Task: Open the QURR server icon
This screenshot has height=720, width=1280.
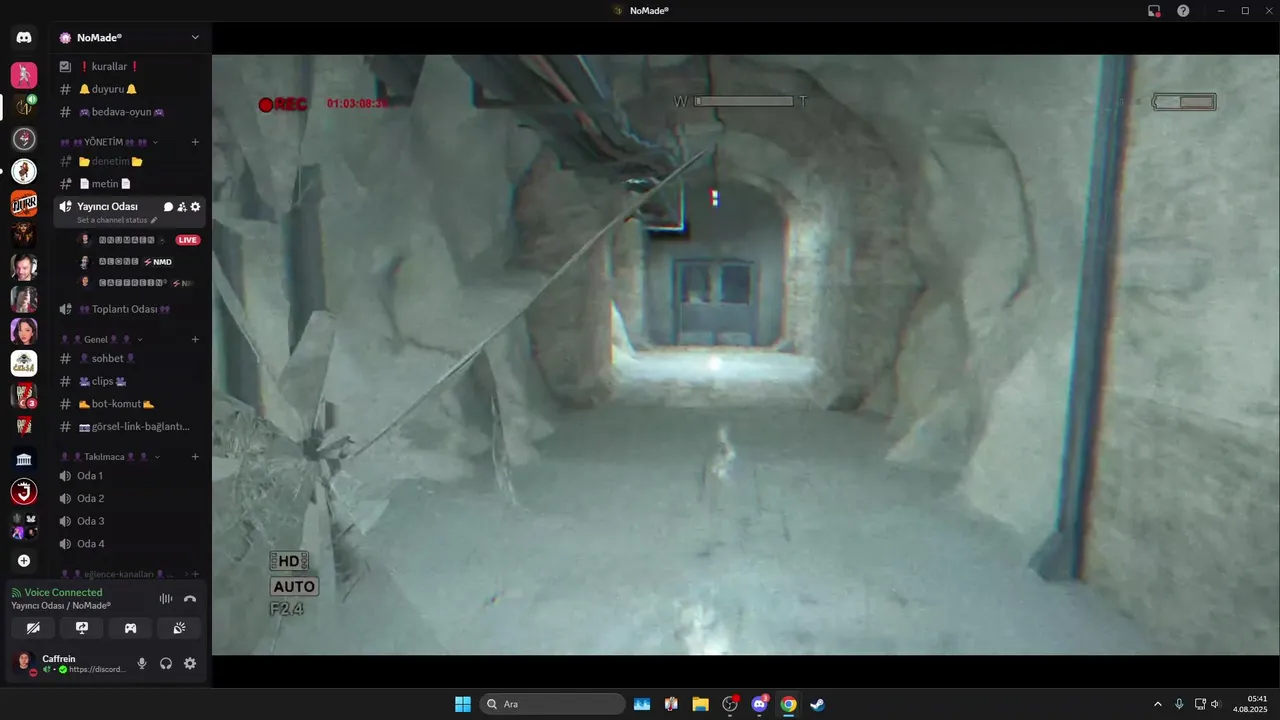Action: tap(24, 203)
